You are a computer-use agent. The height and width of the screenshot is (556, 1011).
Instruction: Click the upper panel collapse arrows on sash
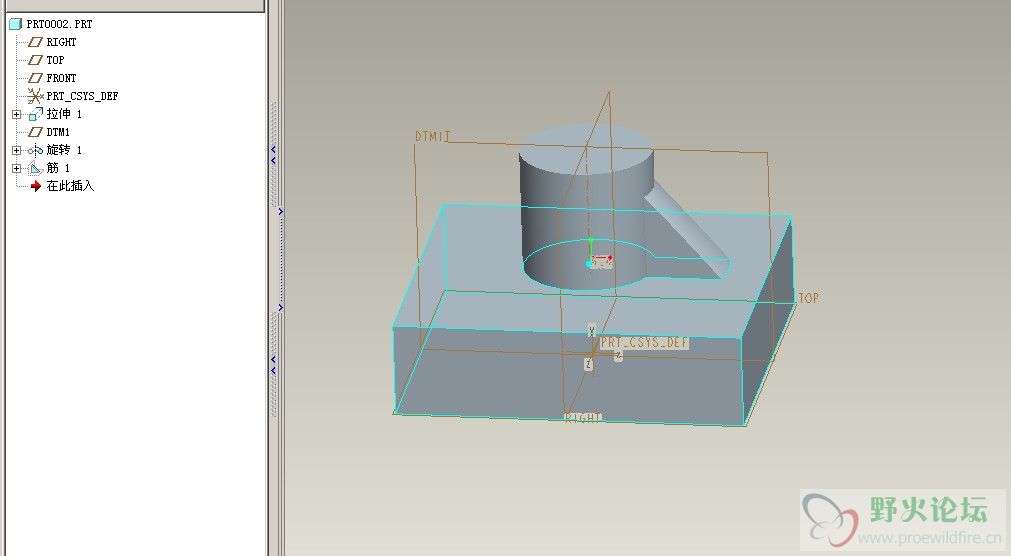(x=273, y=154)
